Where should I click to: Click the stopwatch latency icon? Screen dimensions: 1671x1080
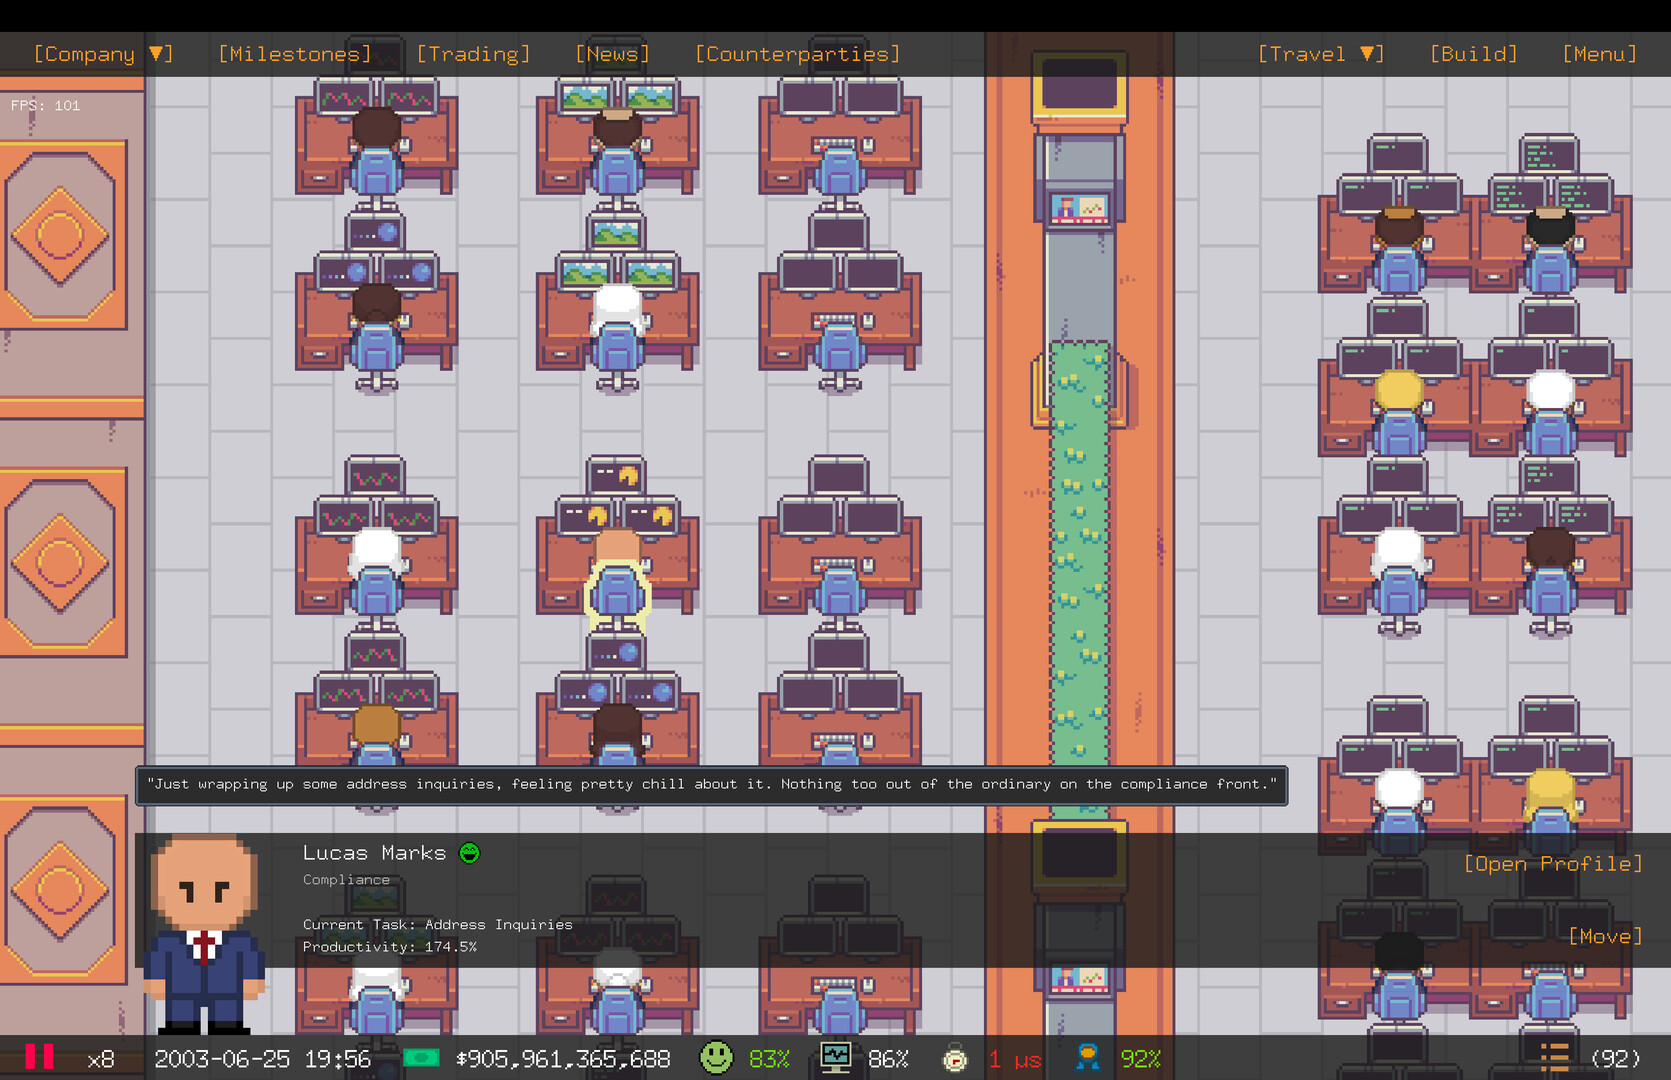[x=955, y=1058]
